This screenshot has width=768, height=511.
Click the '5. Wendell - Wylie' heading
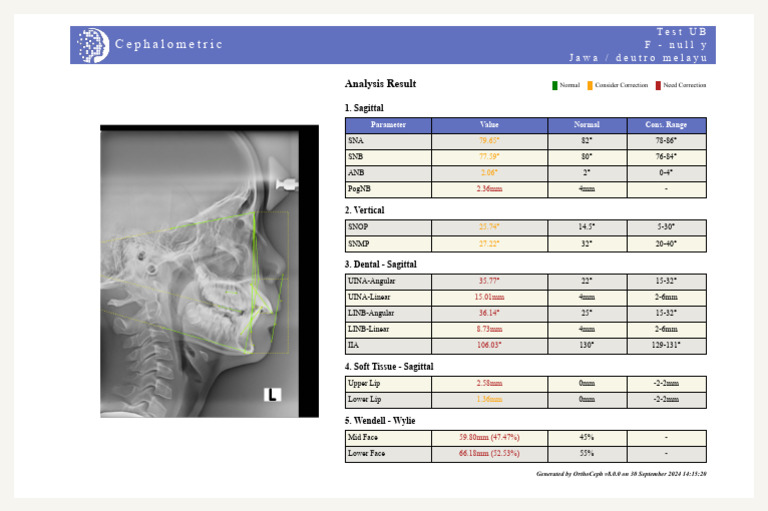pyautogui.click(x=380, y=420)
